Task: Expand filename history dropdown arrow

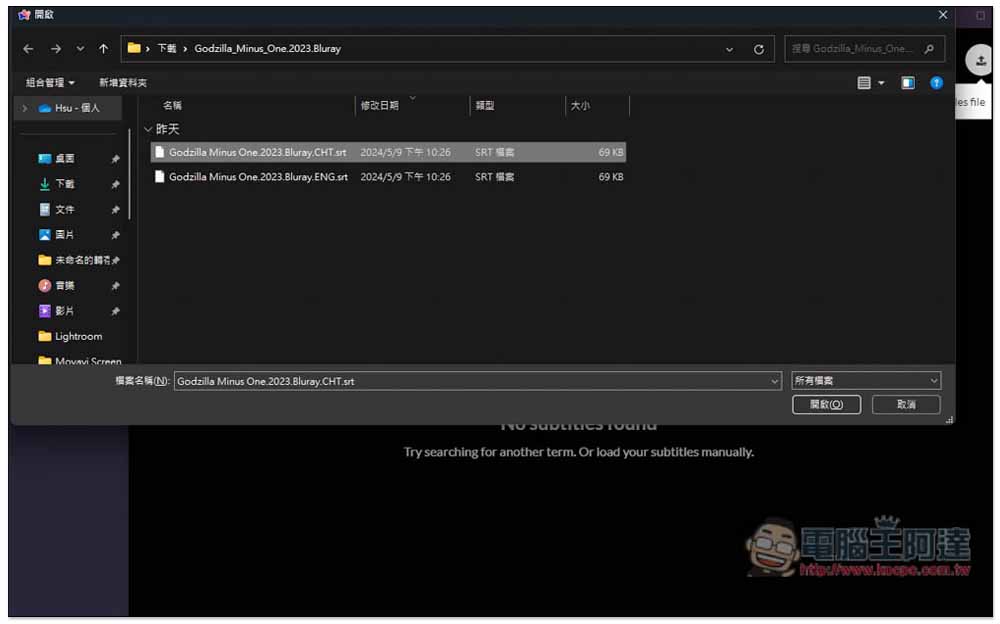Action: click(774, 382)
